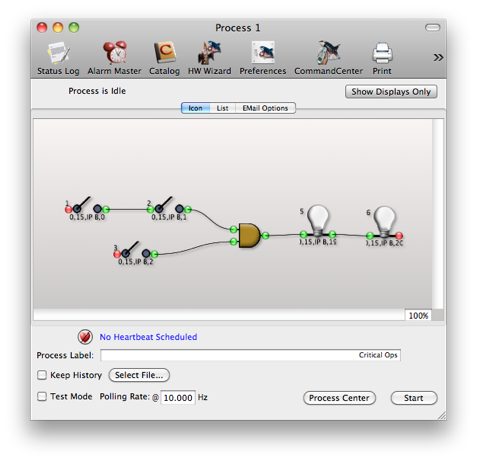Enable the Keep History checkbox
Screen dimensions: 477x462
tap(42, 375)
